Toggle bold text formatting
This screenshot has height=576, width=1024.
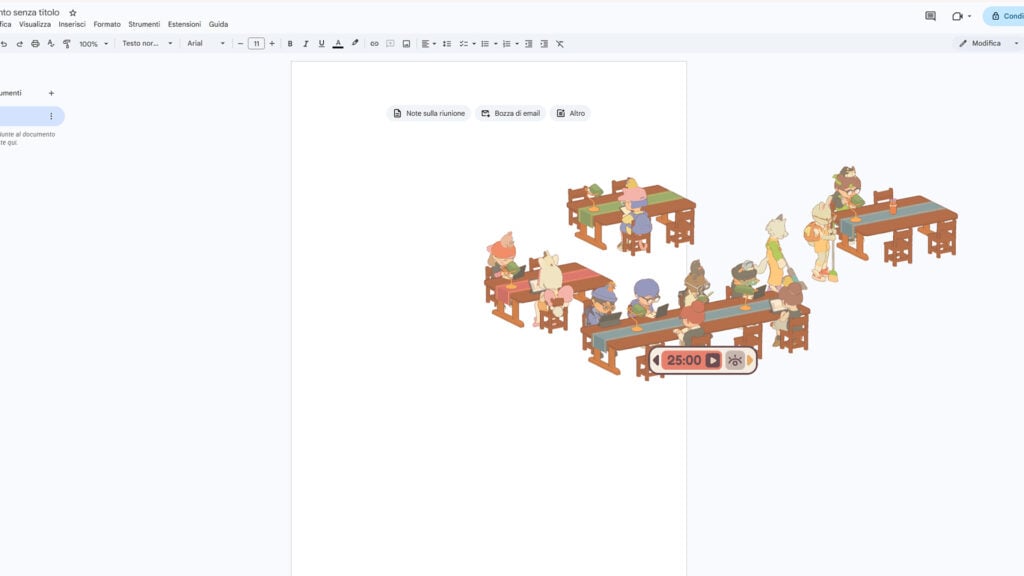pyautogui.click(x=290, y=43)
